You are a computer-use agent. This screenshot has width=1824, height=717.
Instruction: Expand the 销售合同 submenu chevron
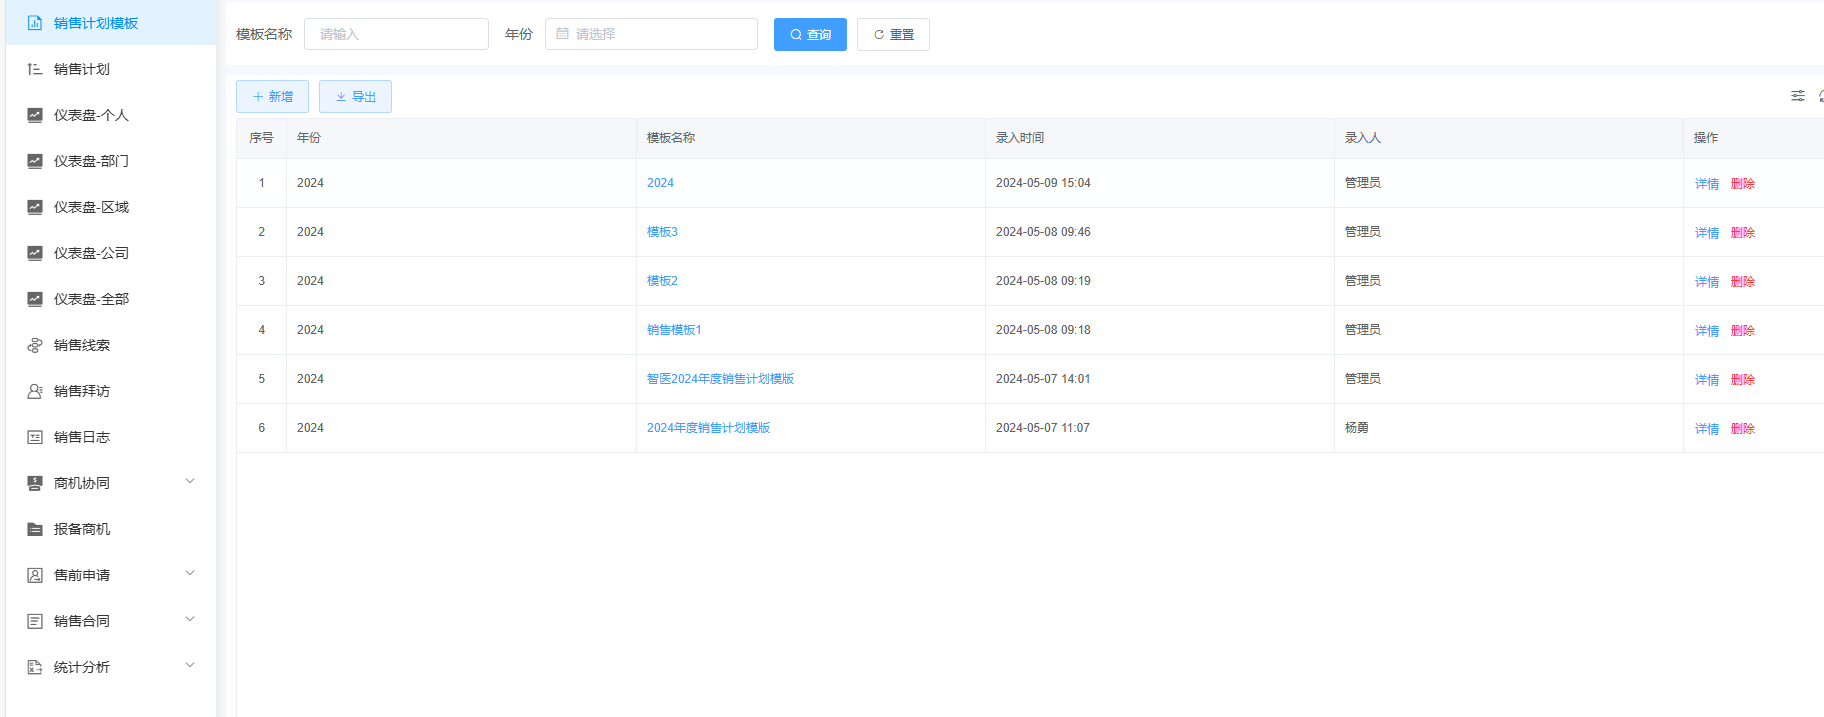tap(190, 620)
